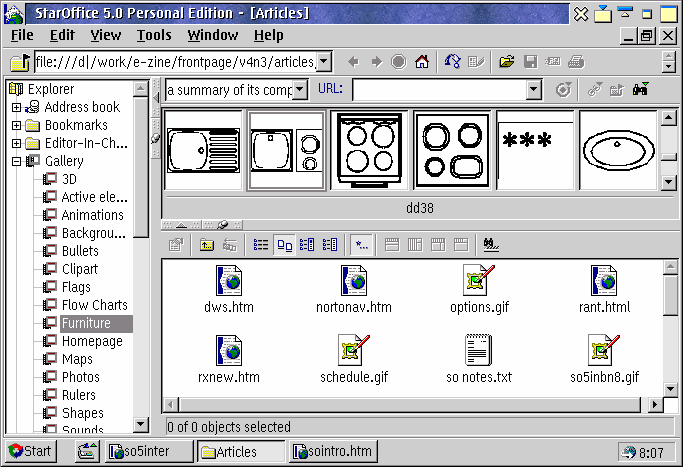Select the four-burner stove thumbnail
This screenshot has width=683, height=467.
click(x=369, y=150)
